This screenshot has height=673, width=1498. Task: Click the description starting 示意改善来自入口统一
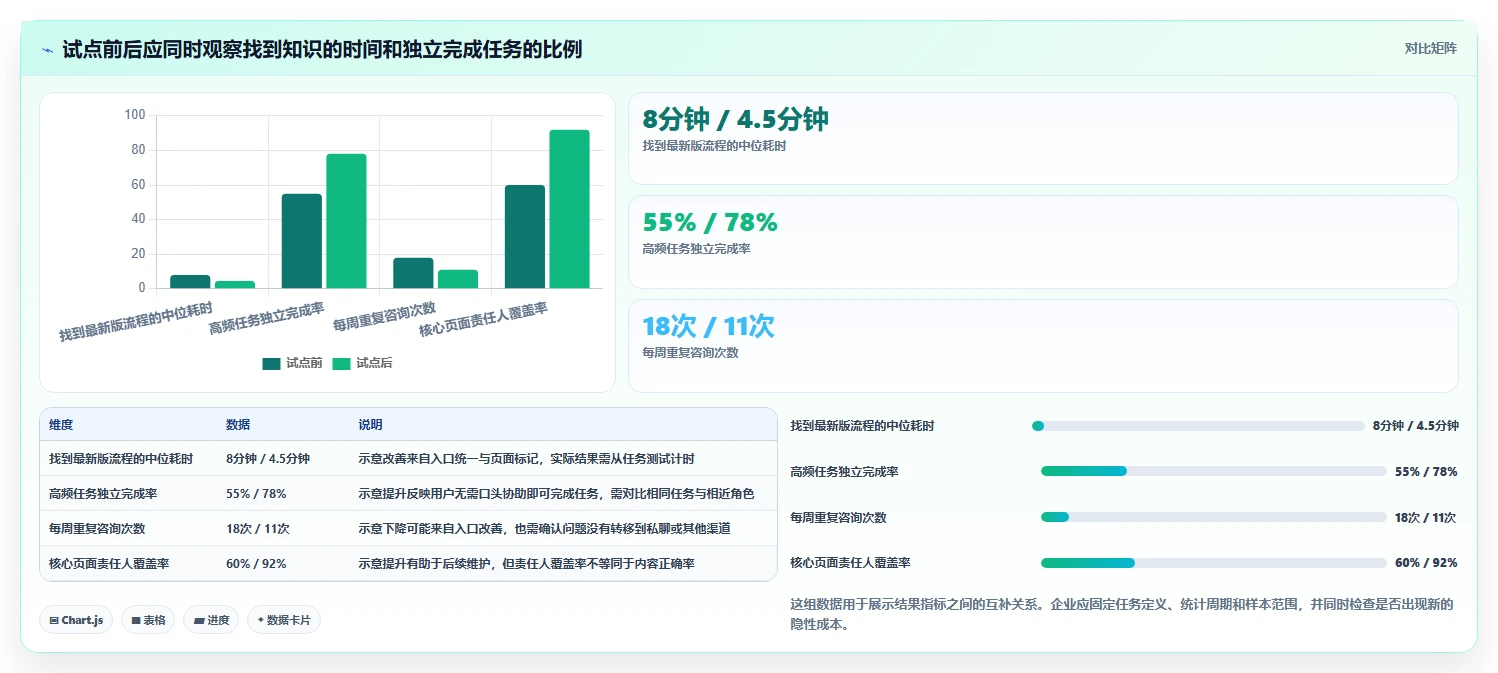526,459
